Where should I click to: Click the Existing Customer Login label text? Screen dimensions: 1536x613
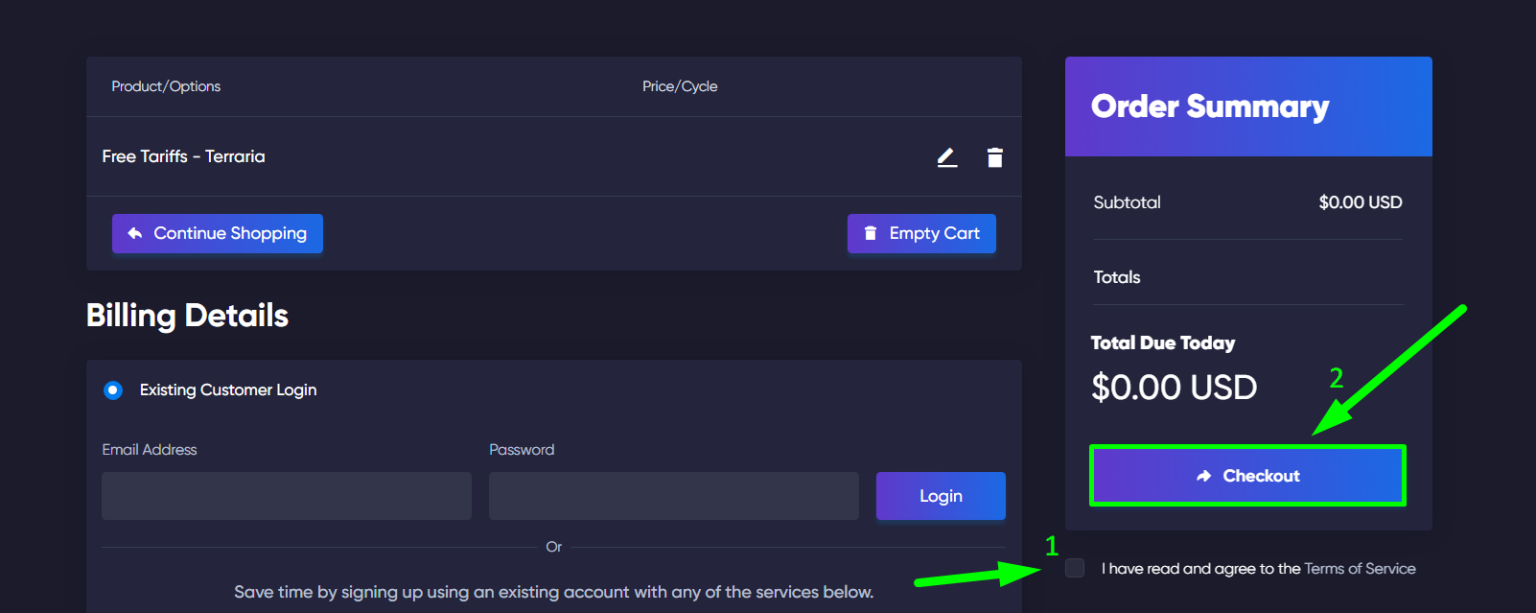228,390
